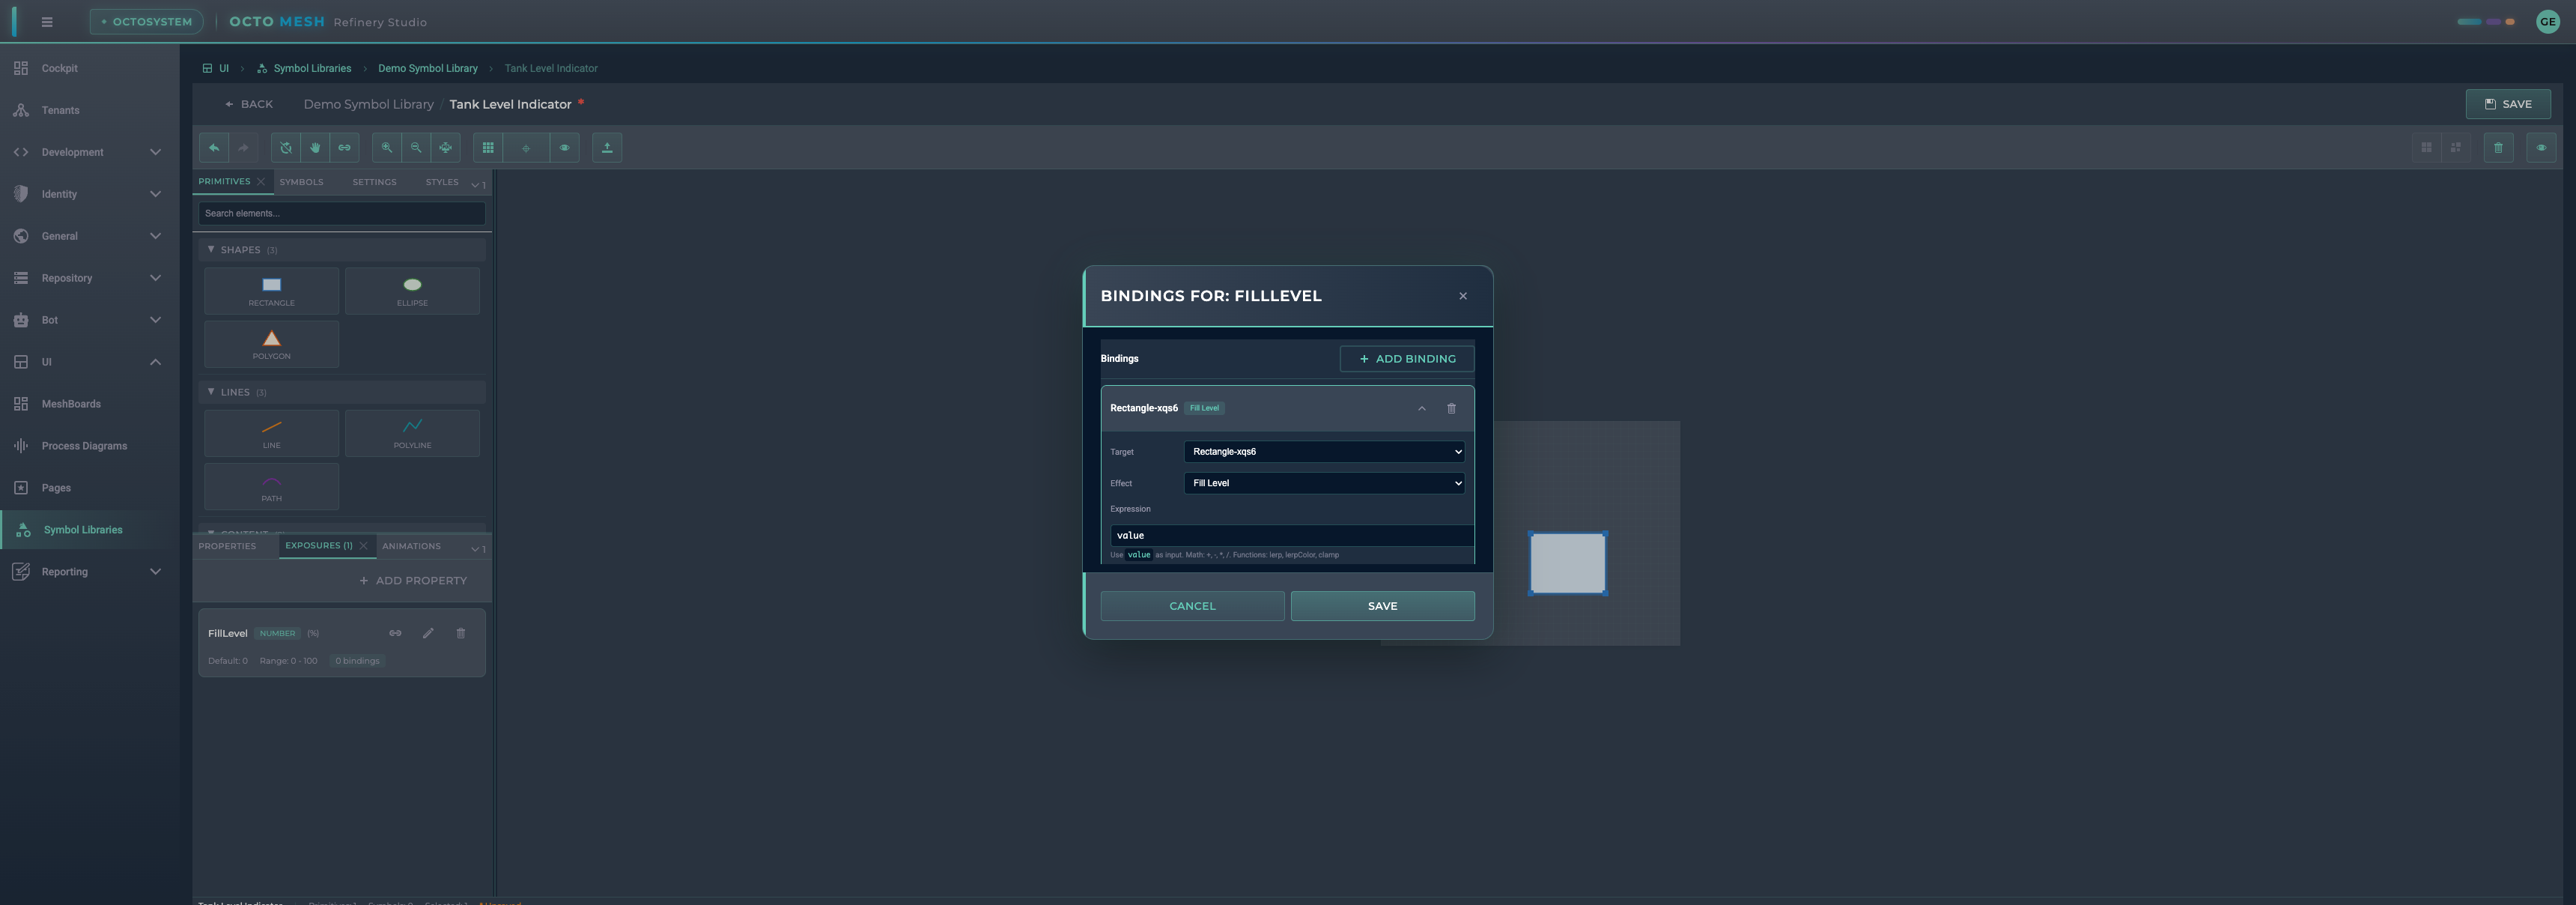This screenshot has height=905, width=2576.
Task: Click the pencil edit icon for FillLevel
Action: (428, 633)
